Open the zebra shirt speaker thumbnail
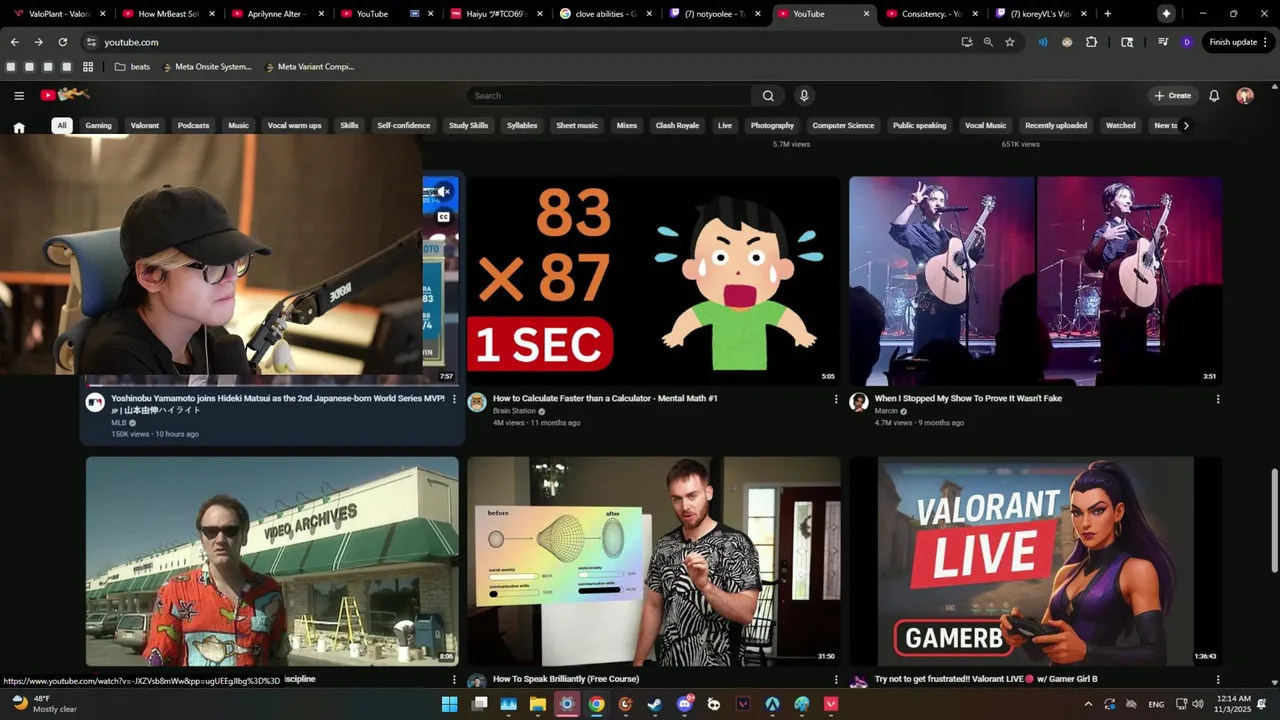This screenshot has width=1280, height=720. tap(654, 562)
